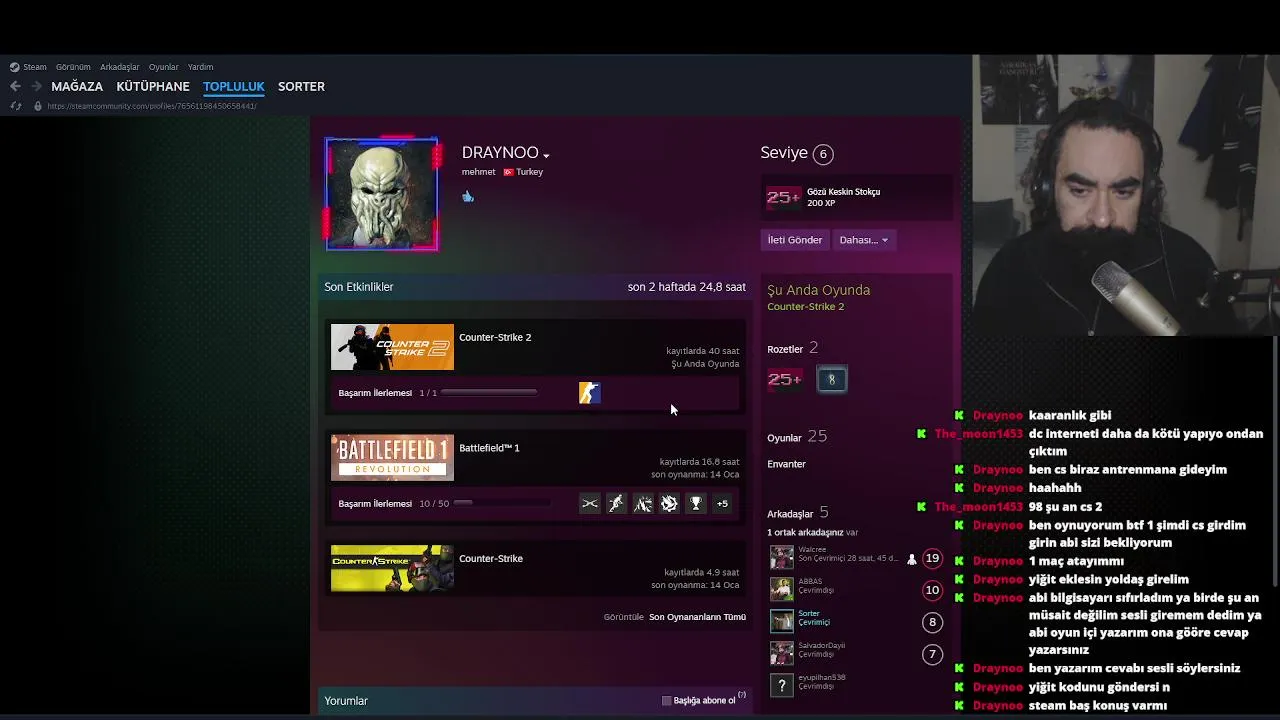Image resolution: width=1280 pixels, height=720 pixels.
Task: Switch to the KÜTÜPHANE tab
Action: 153,86
